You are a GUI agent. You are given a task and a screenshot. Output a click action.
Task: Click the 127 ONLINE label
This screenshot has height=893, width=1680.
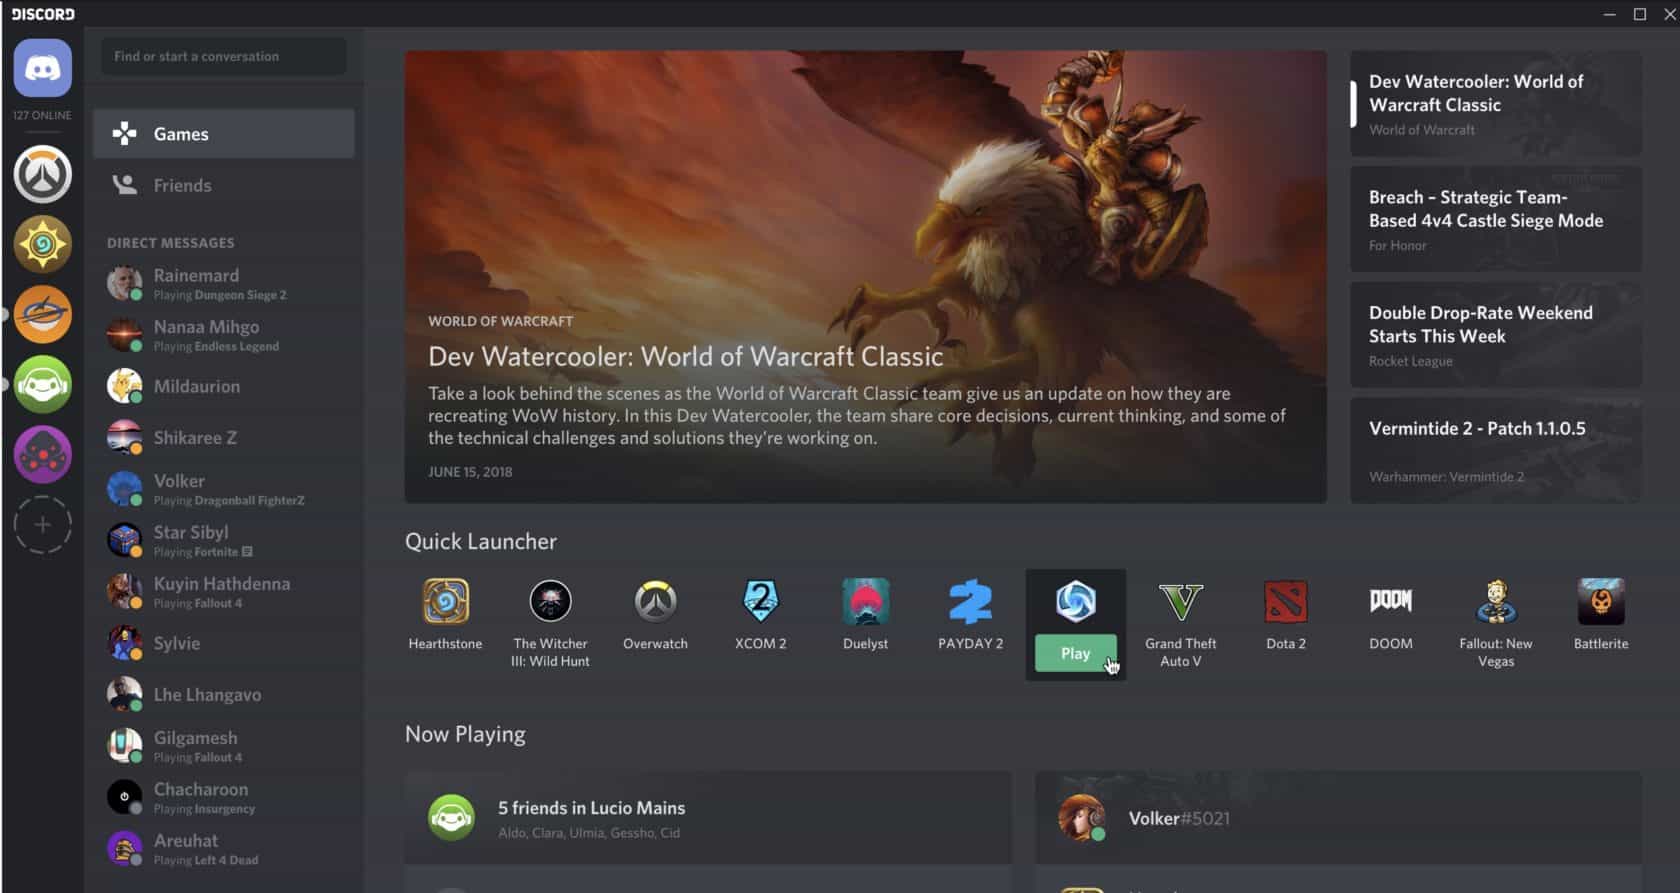tap(42, 115)
